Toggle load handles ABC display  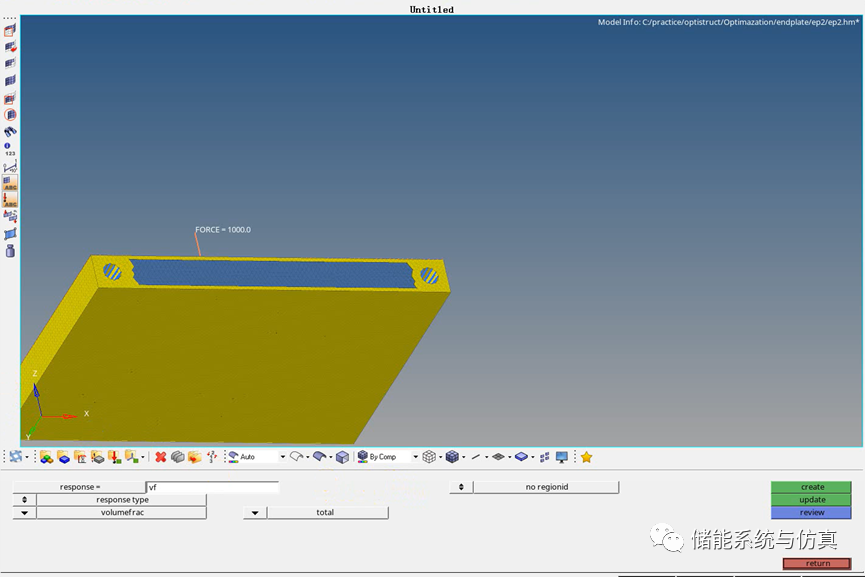click(x=10, y=199)
